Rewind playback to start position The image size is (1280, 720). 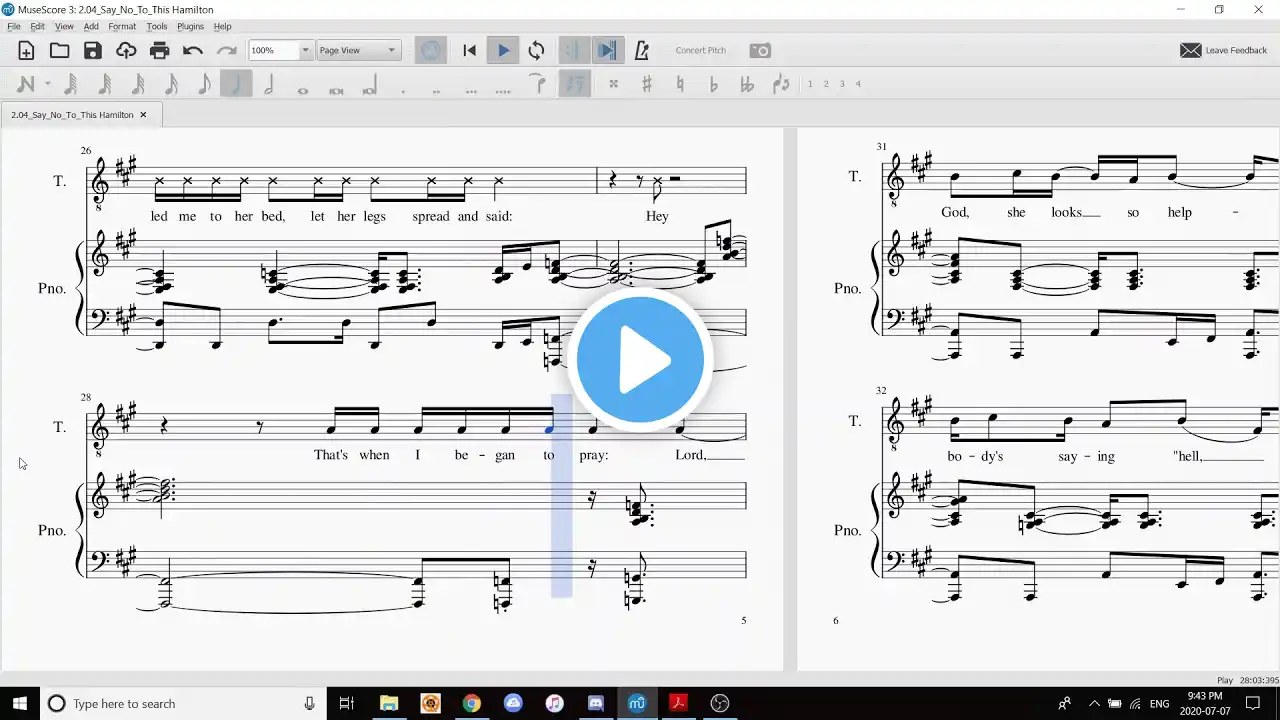469,50
